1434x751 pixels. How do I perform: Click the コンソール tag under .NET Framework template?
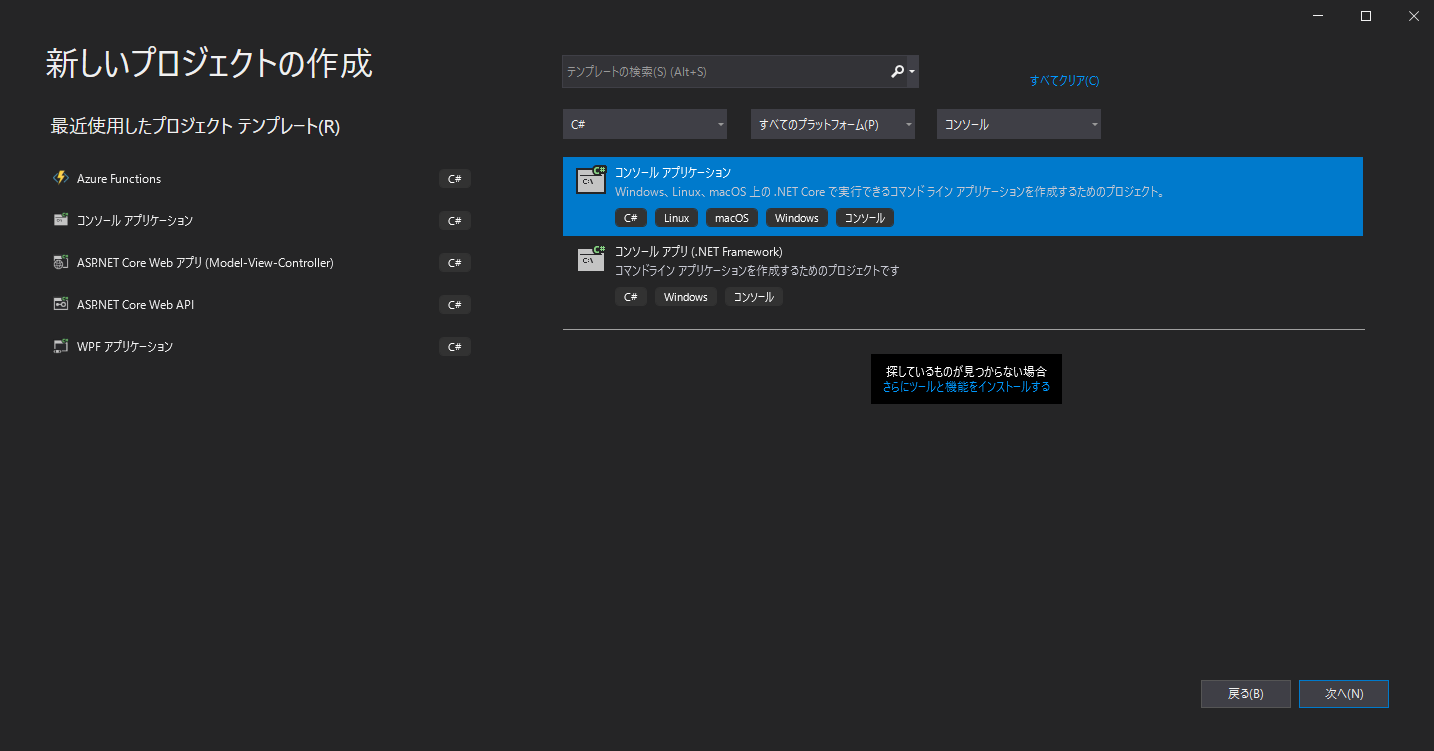753,297
